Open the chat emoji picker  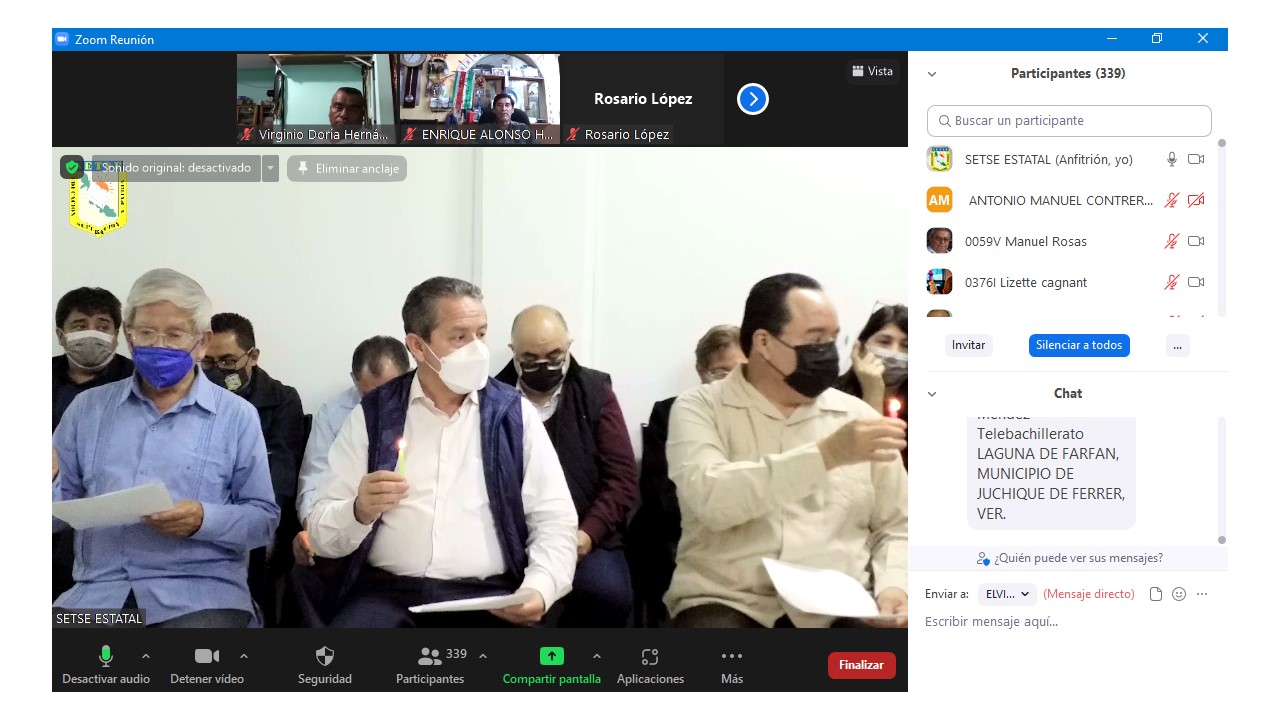1179,594
